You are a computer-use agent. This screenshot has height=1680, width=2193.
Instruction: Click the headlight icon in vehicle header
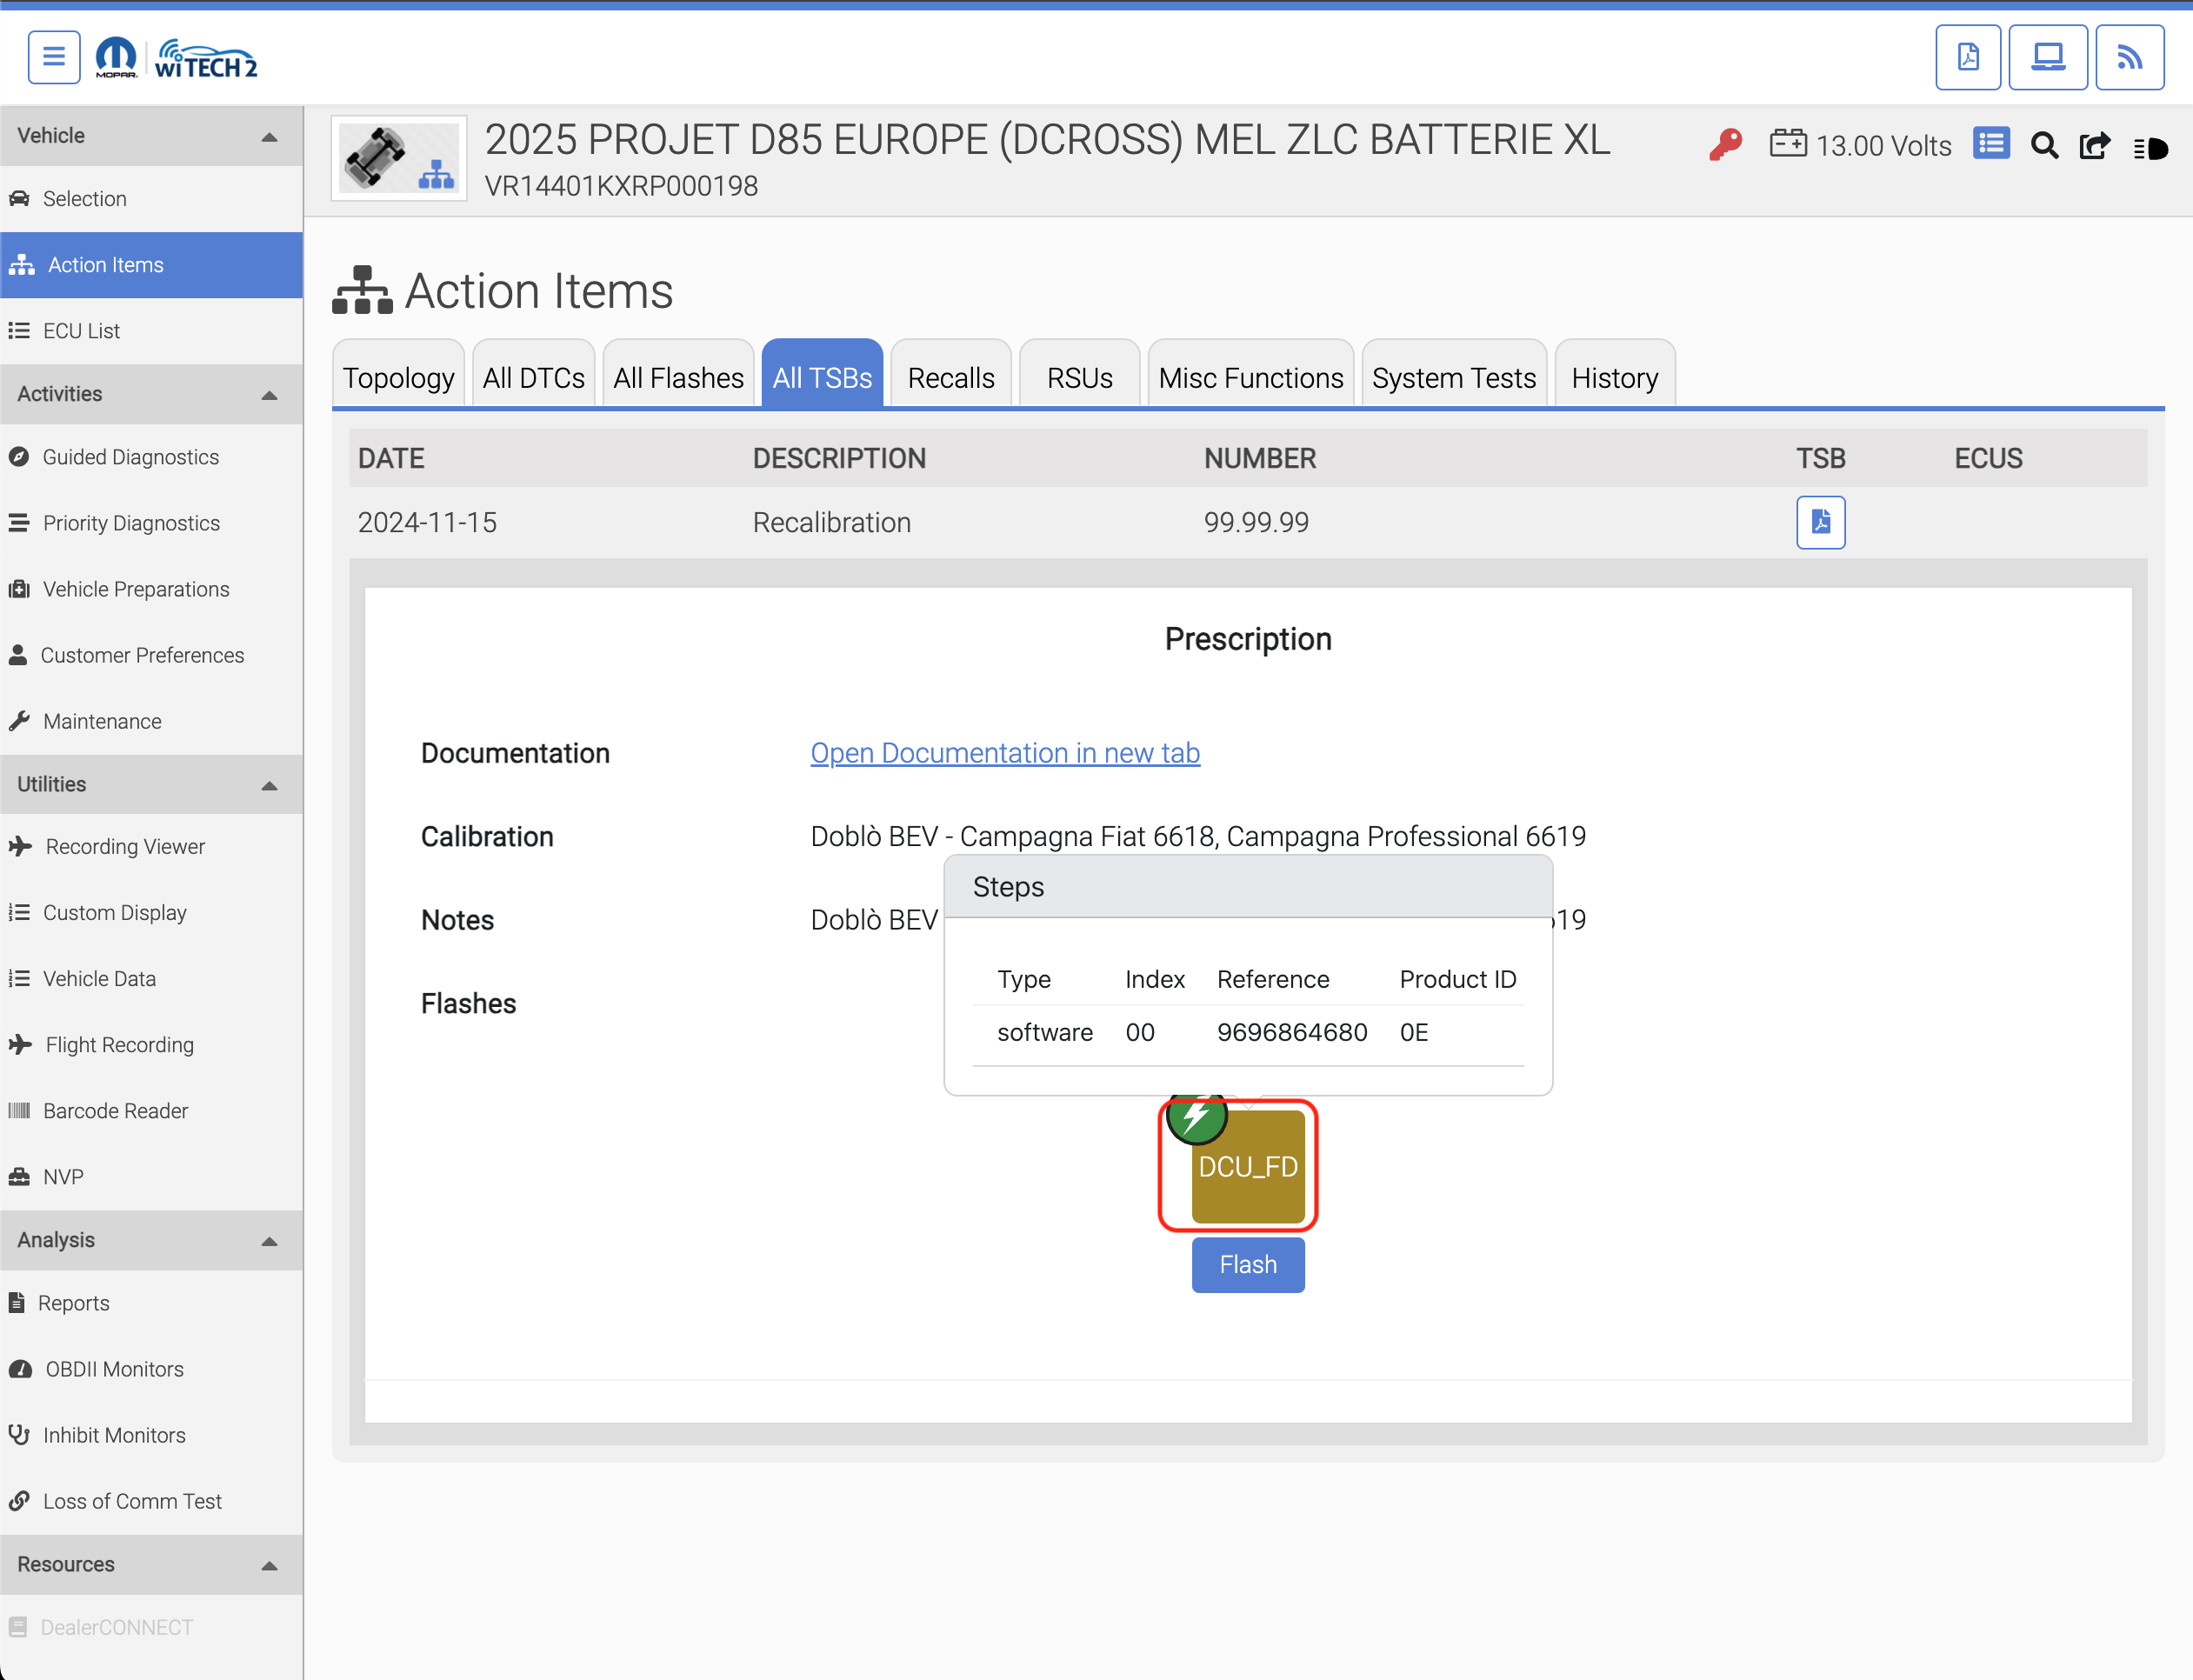tap(2150, 148)
